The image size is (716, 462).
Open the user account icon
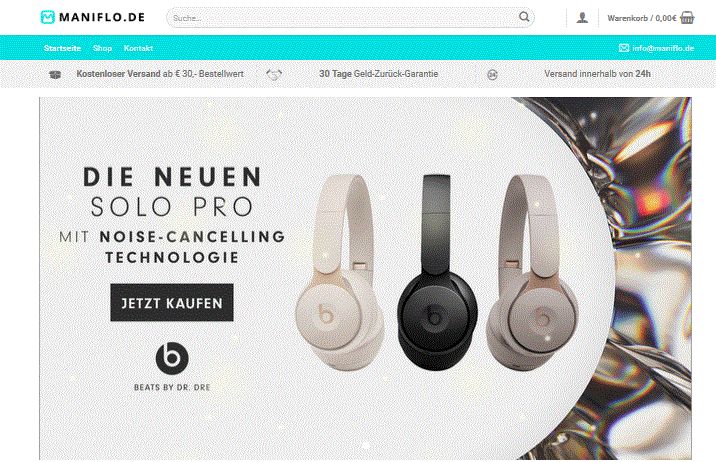click(582, 18)
